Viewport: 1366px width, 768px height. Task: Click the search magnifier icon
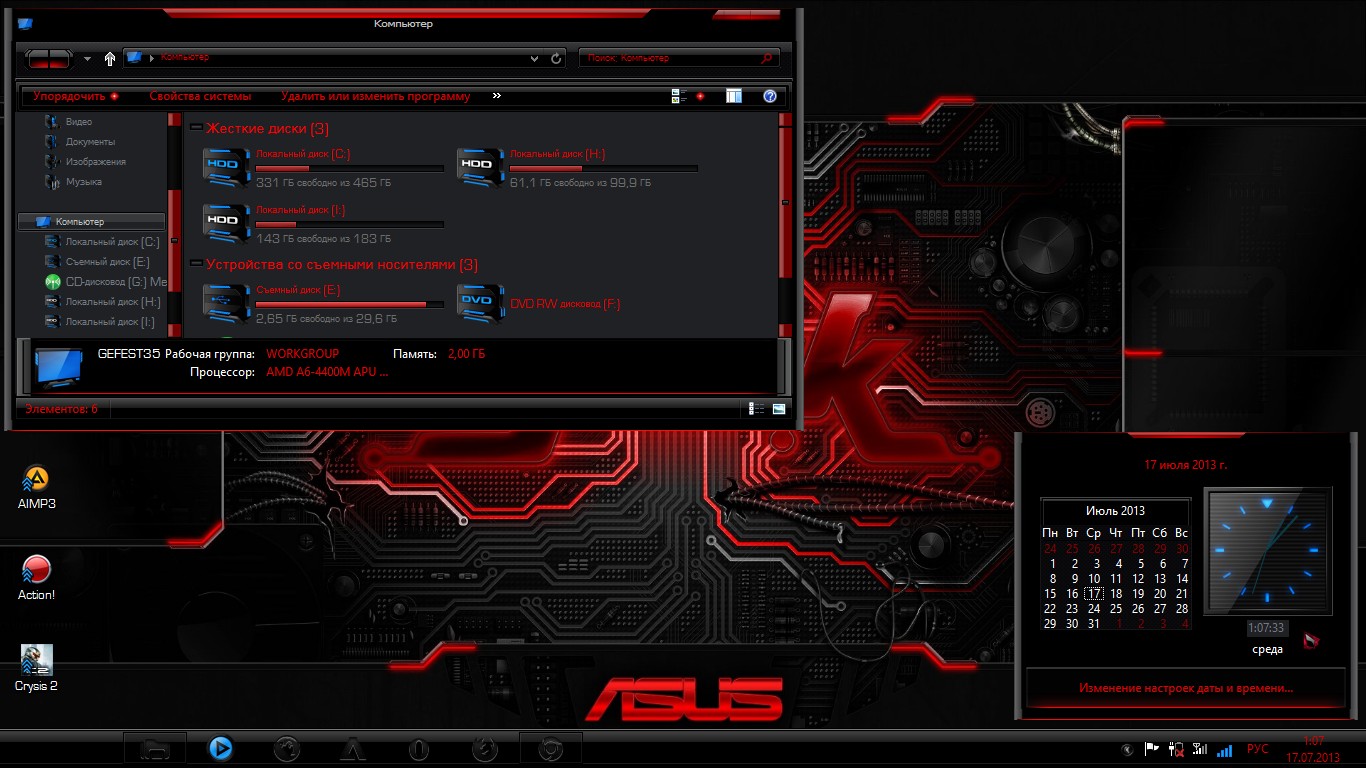[x=767, y=58]
